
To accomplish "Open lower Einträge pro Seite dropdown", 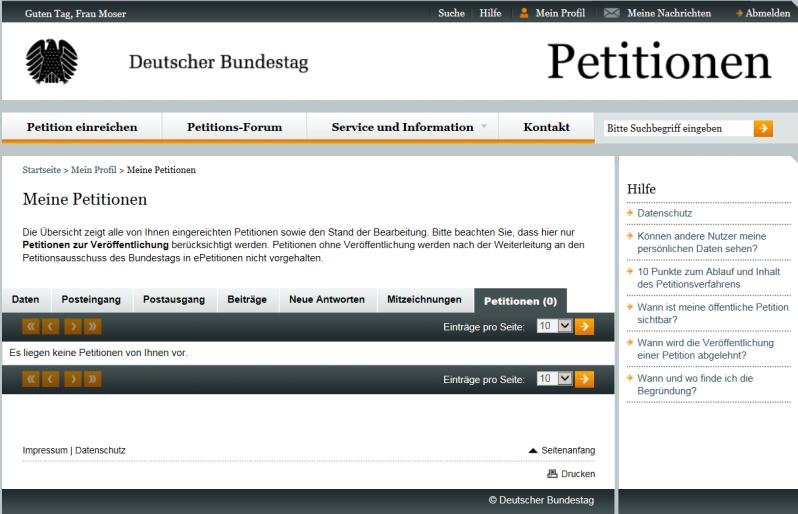I will 555,379.
